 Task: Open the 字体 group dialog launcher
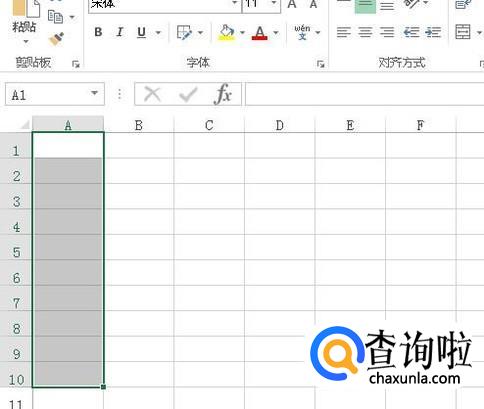click(x=321, y=64)
